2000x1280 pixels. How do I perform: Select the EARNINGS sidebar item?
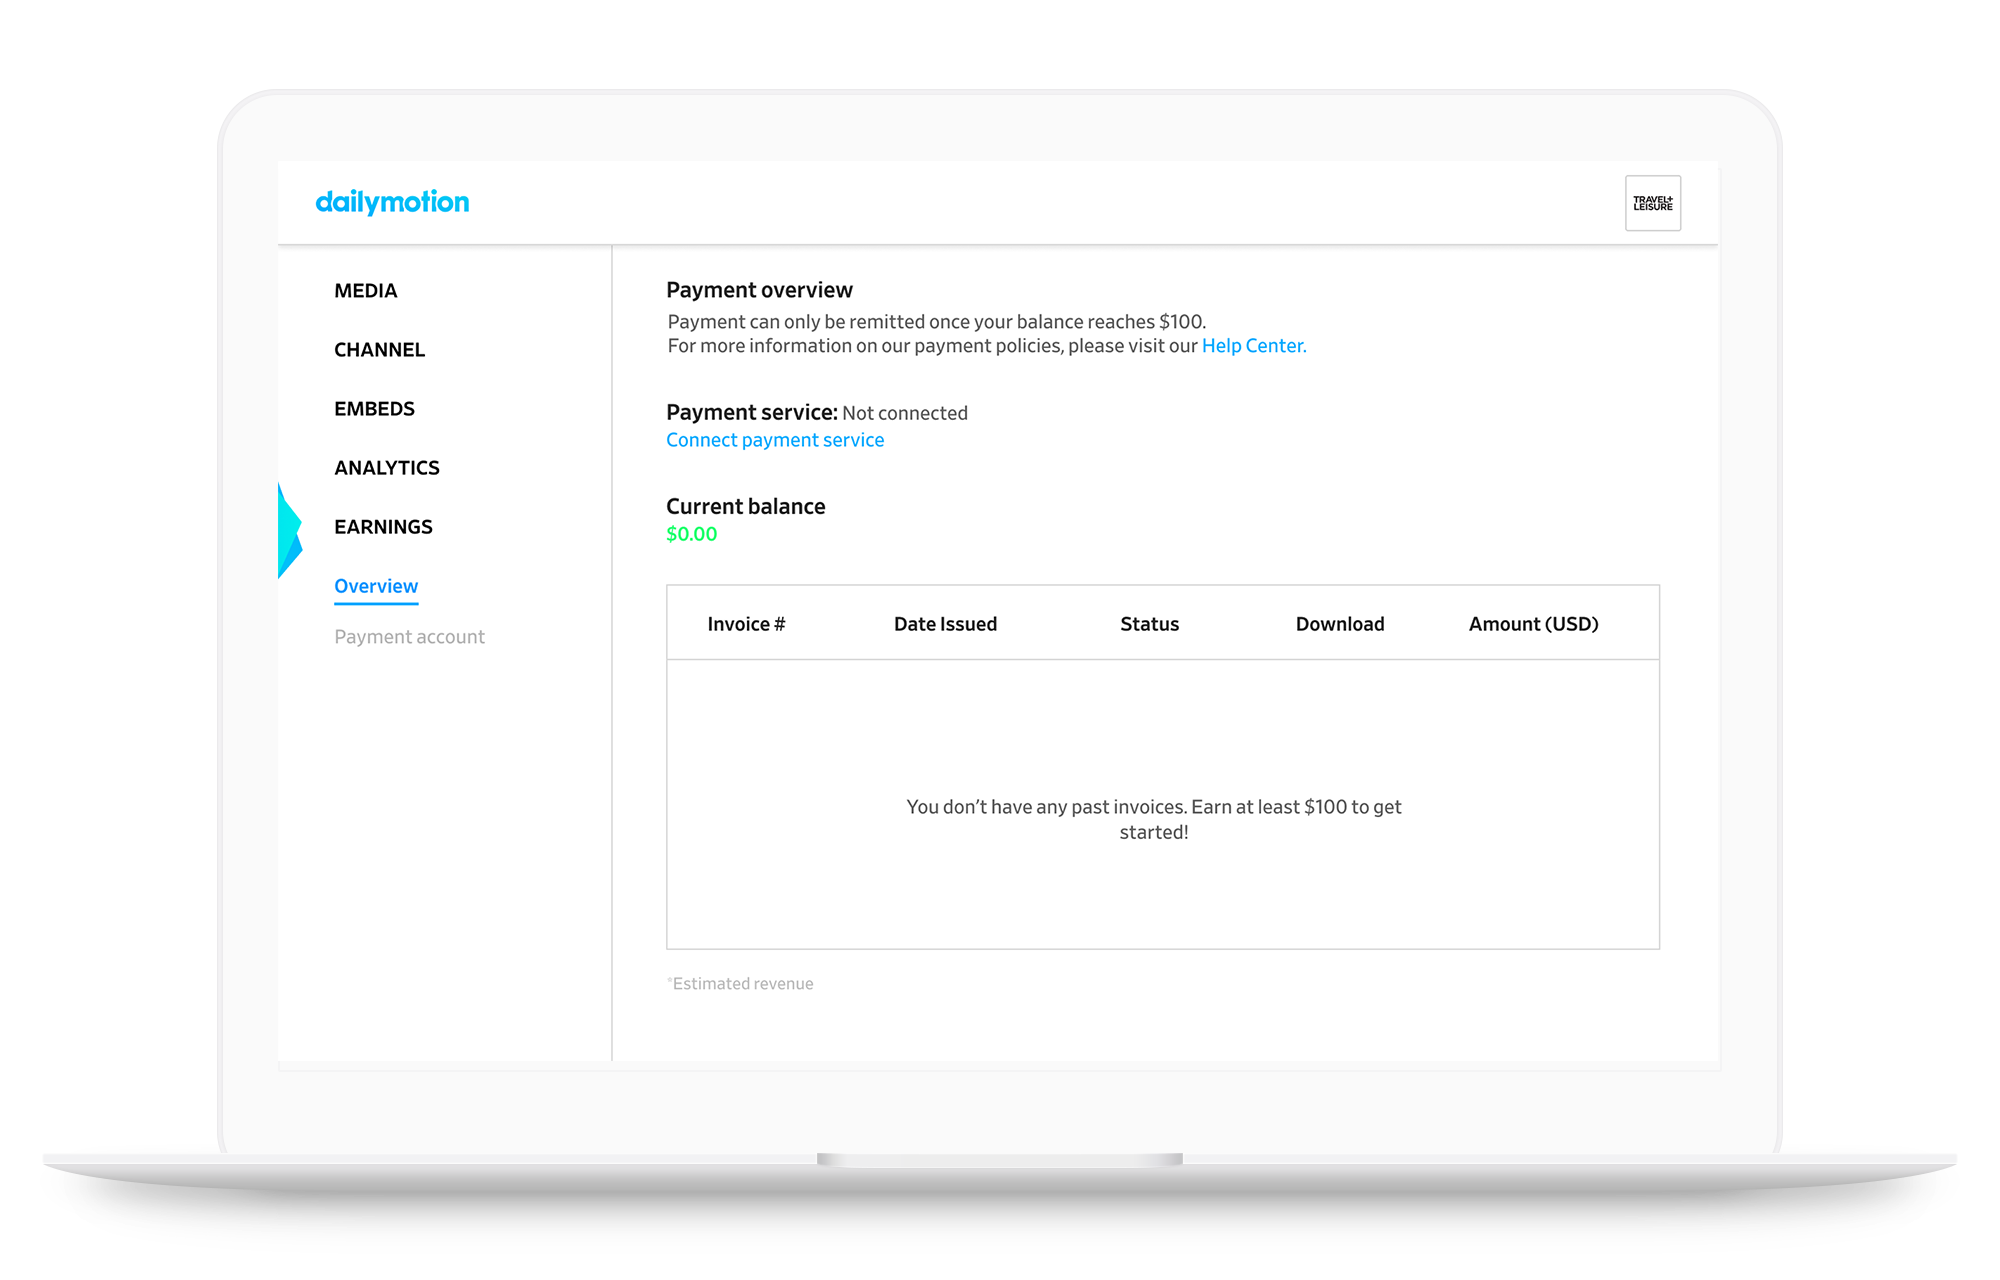pyautogui.click(x=383, y=527)
